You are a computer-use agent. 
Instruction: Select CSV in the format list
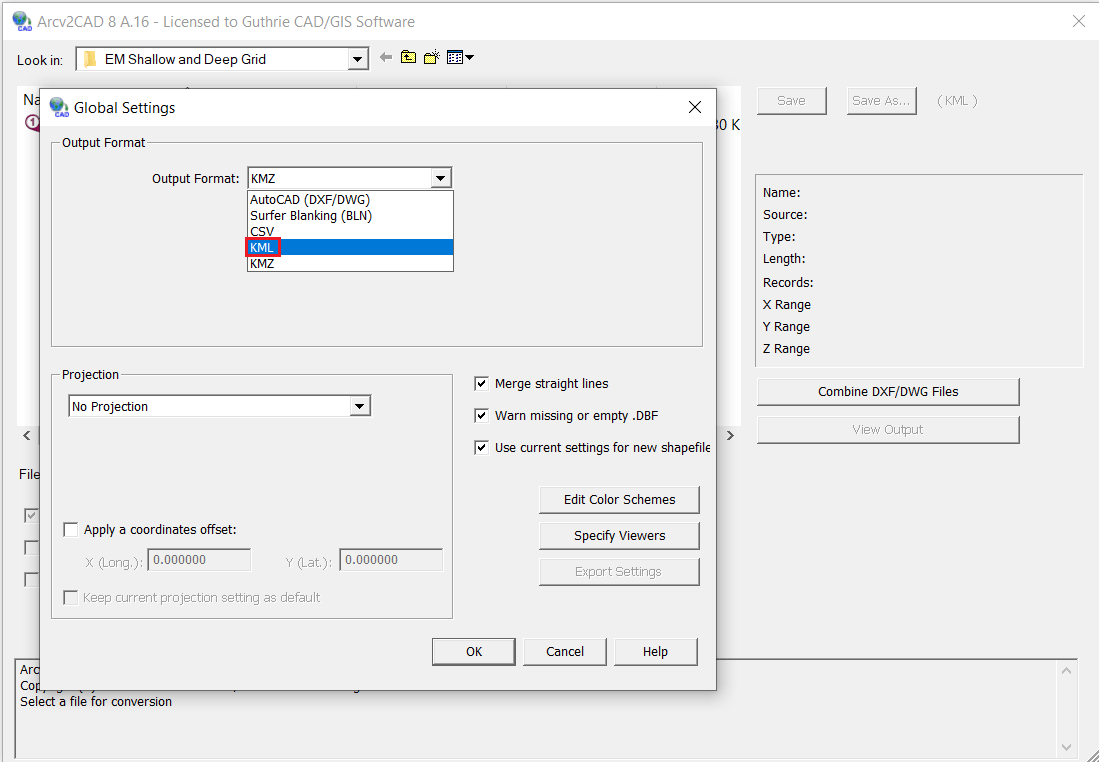click(350, 231)
